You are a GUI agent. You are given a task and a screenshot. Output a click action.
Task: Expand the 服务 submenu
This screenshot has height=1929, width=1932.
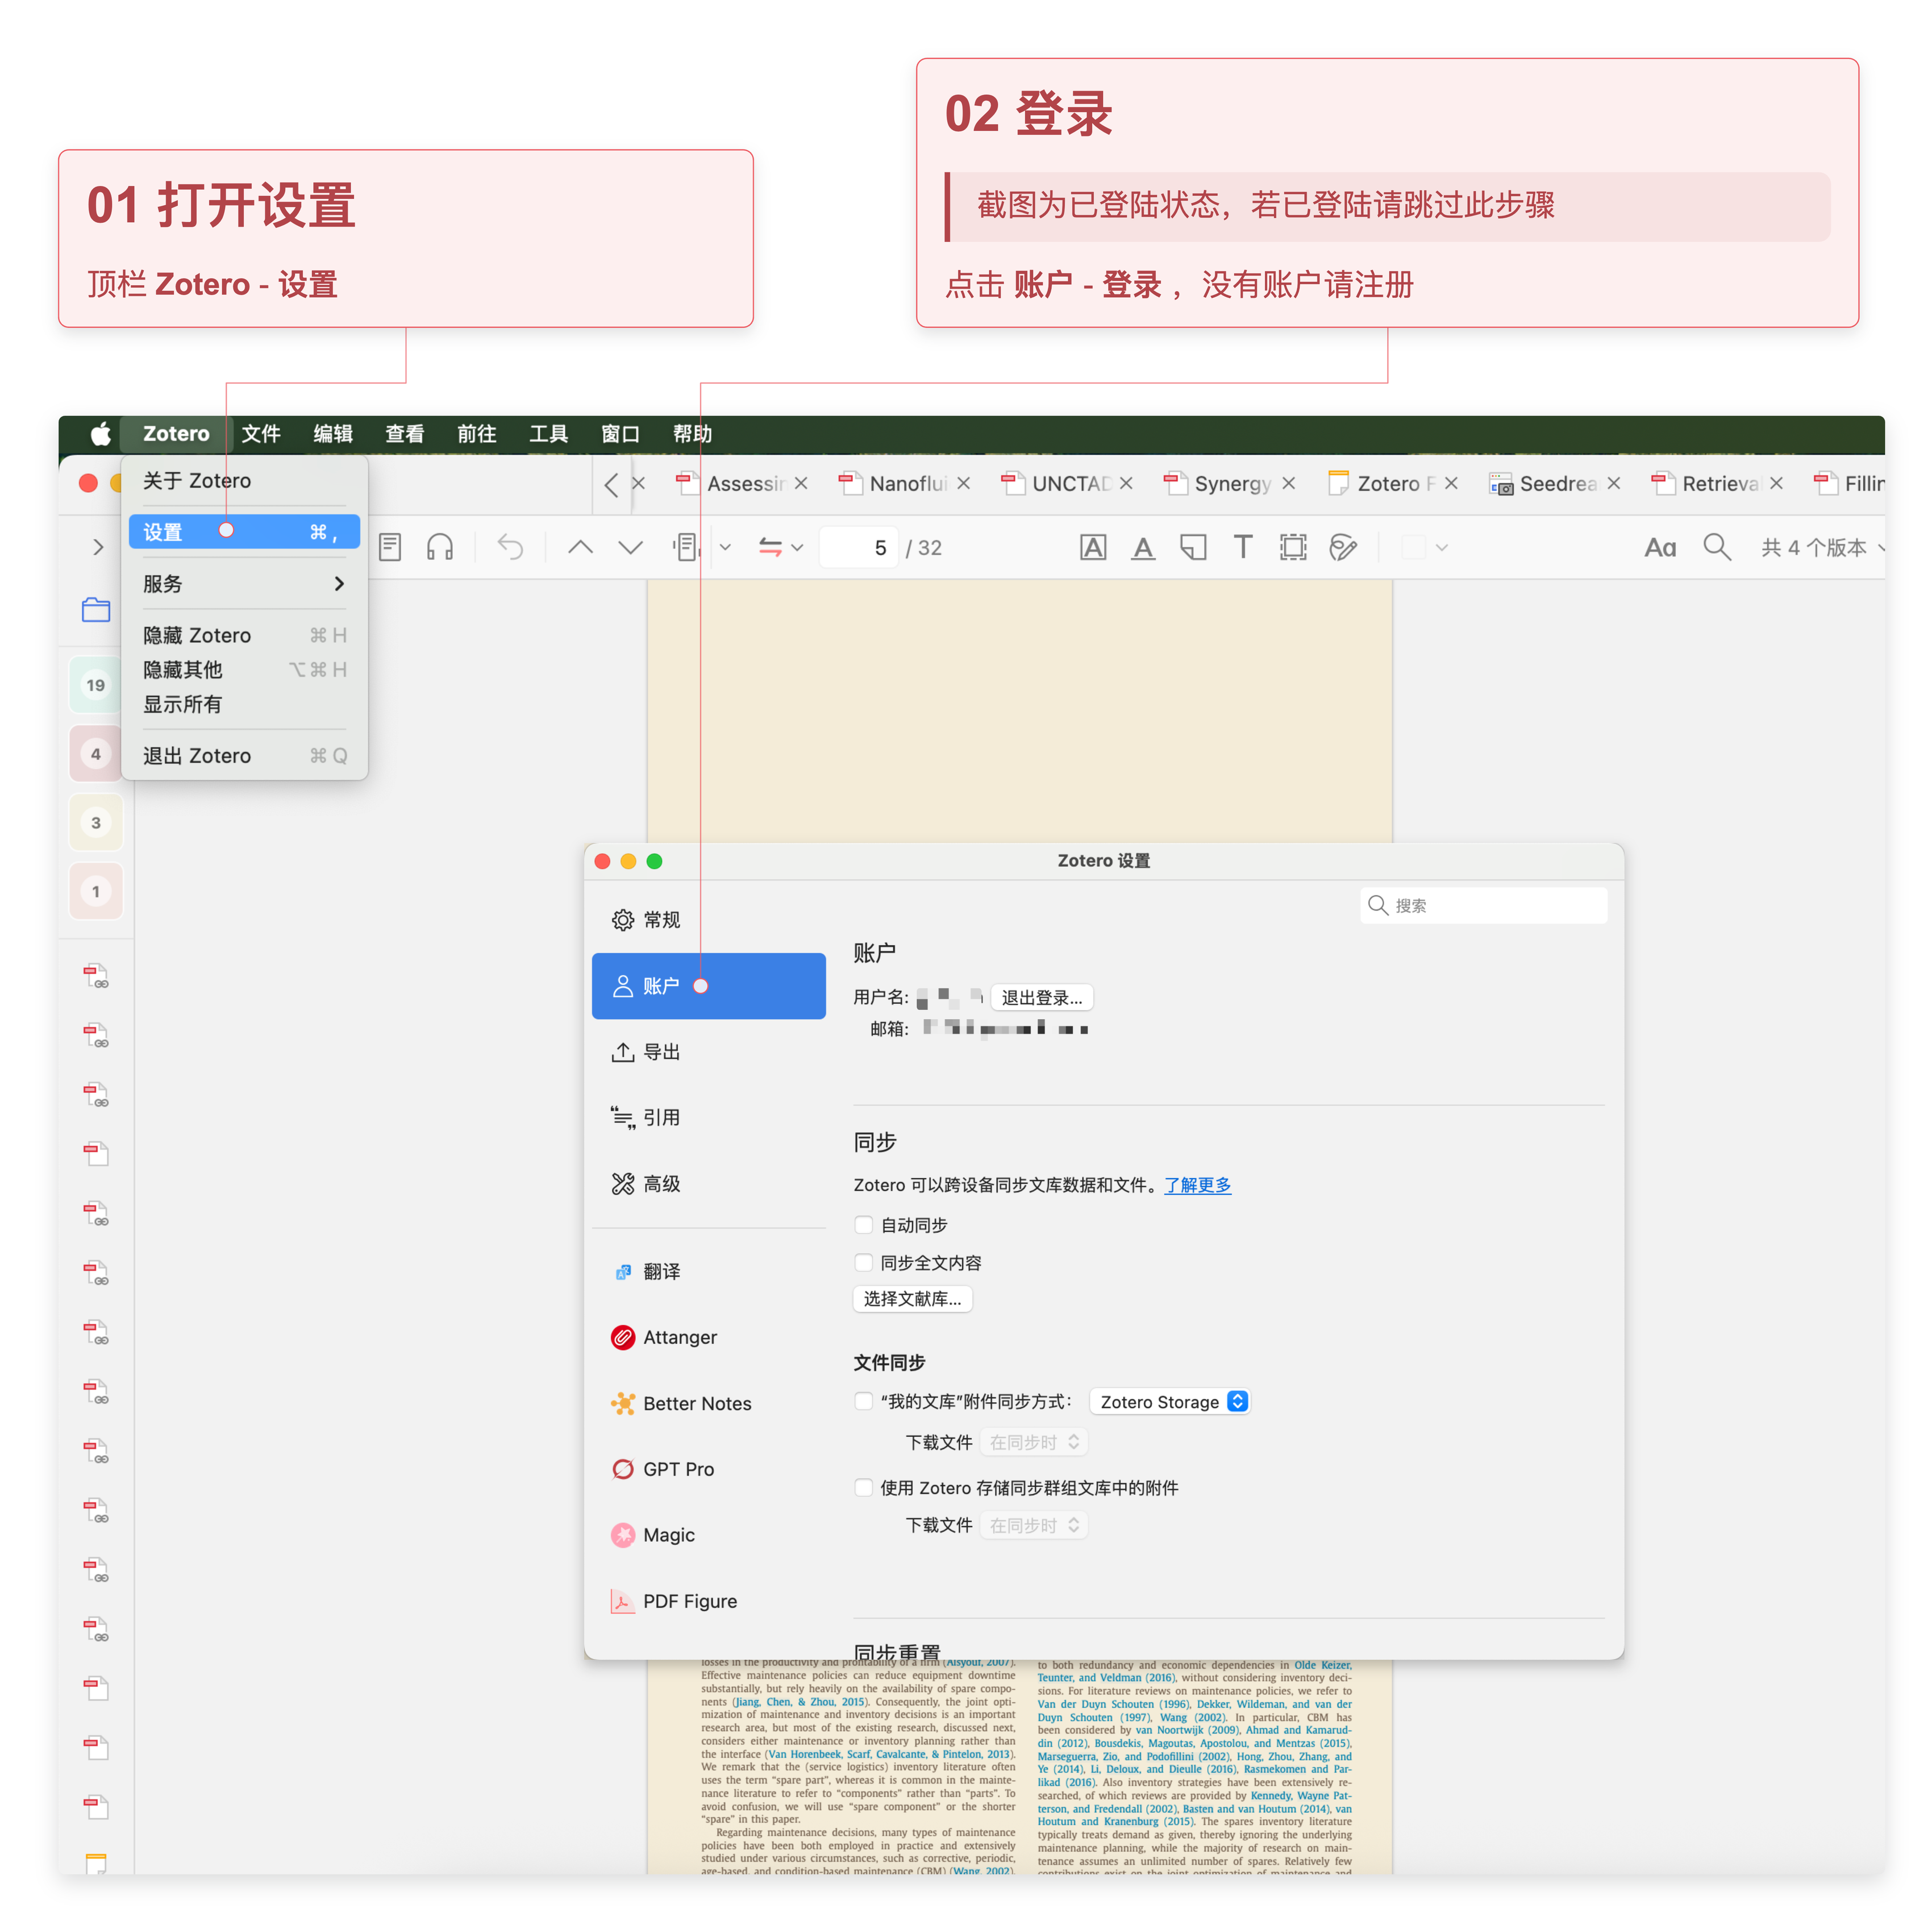point(244,584)
